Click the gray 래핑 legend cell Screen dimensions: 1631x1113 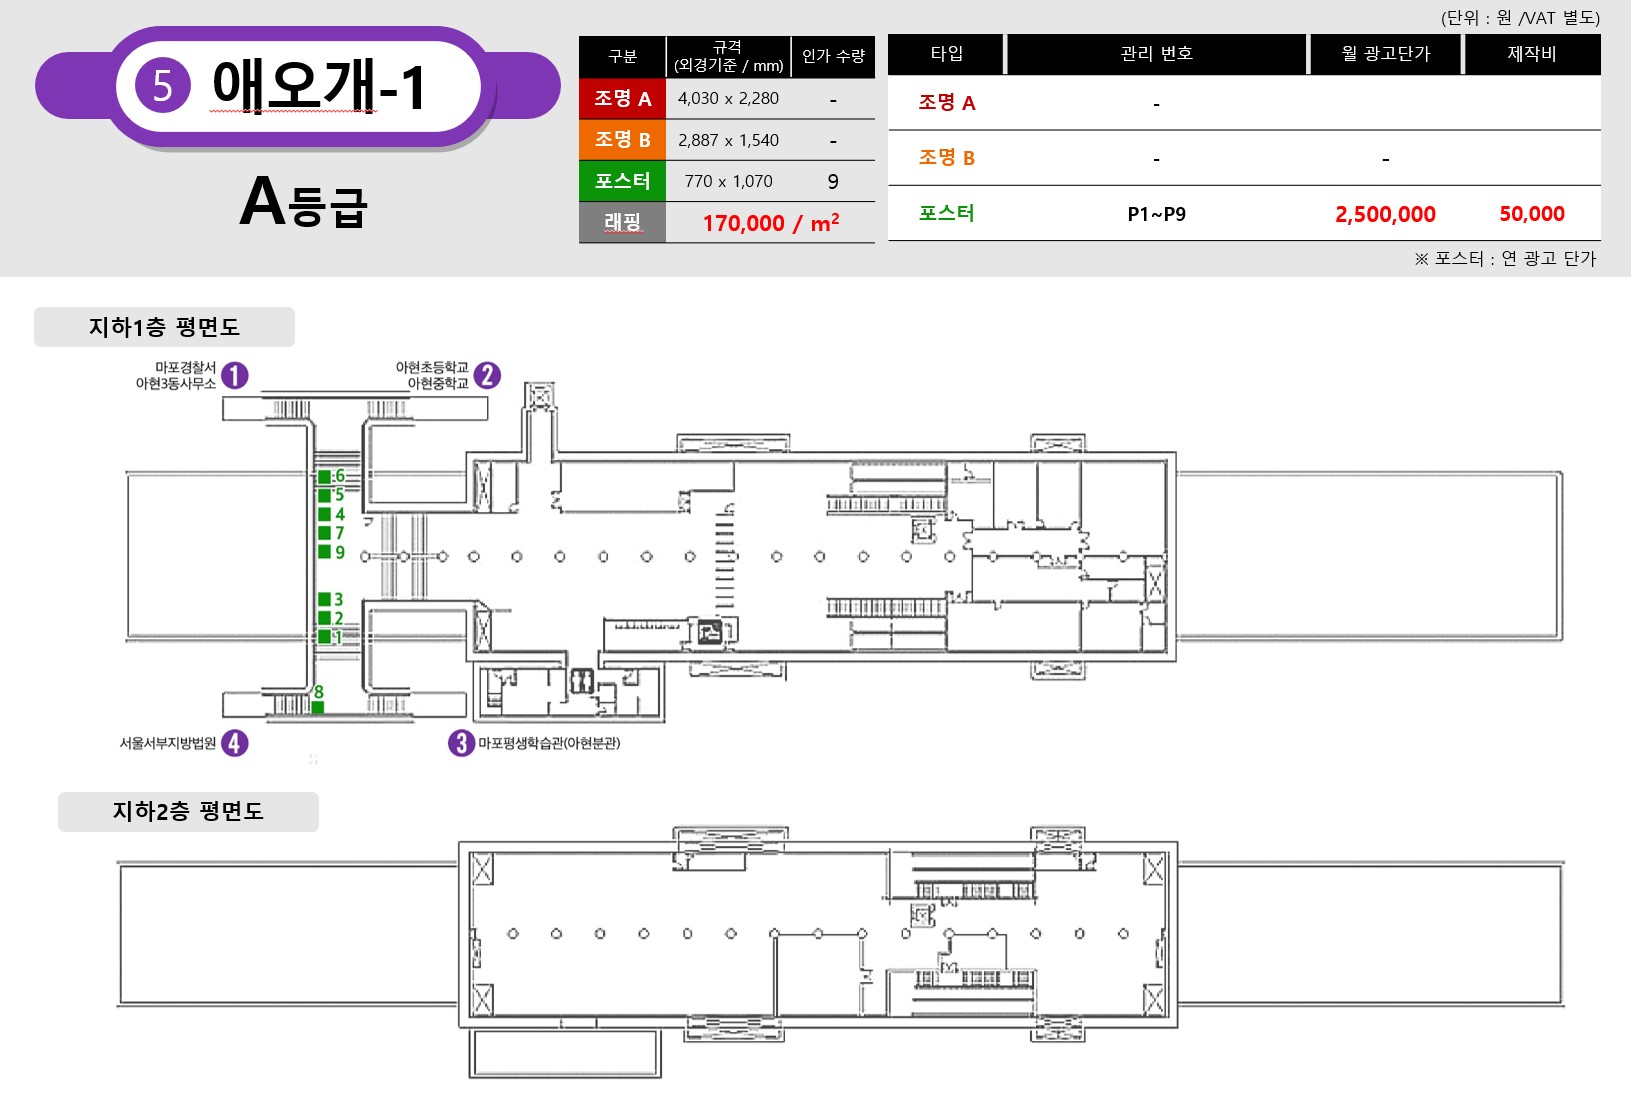point(622,222)
